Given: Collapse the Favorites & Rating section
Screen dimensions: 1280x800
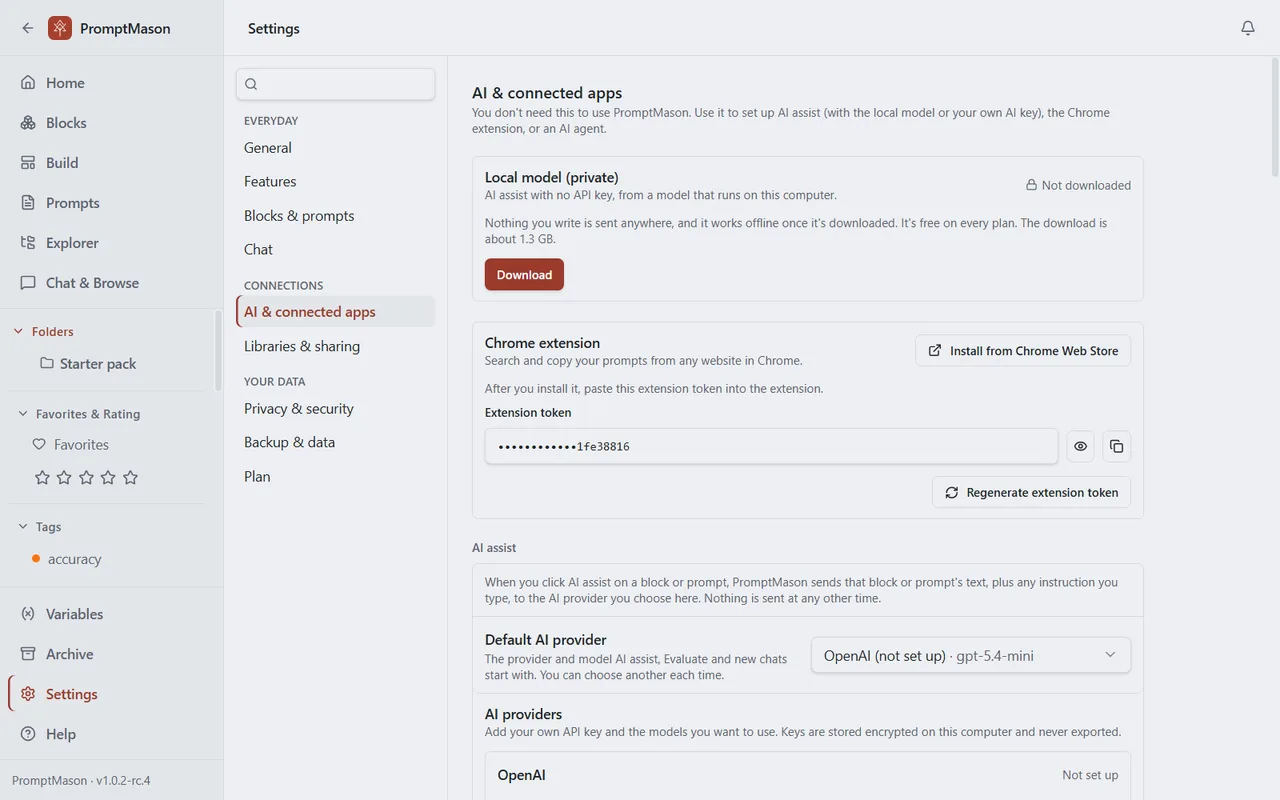Looking at the screenshot, I should click(x=24, y=414).
